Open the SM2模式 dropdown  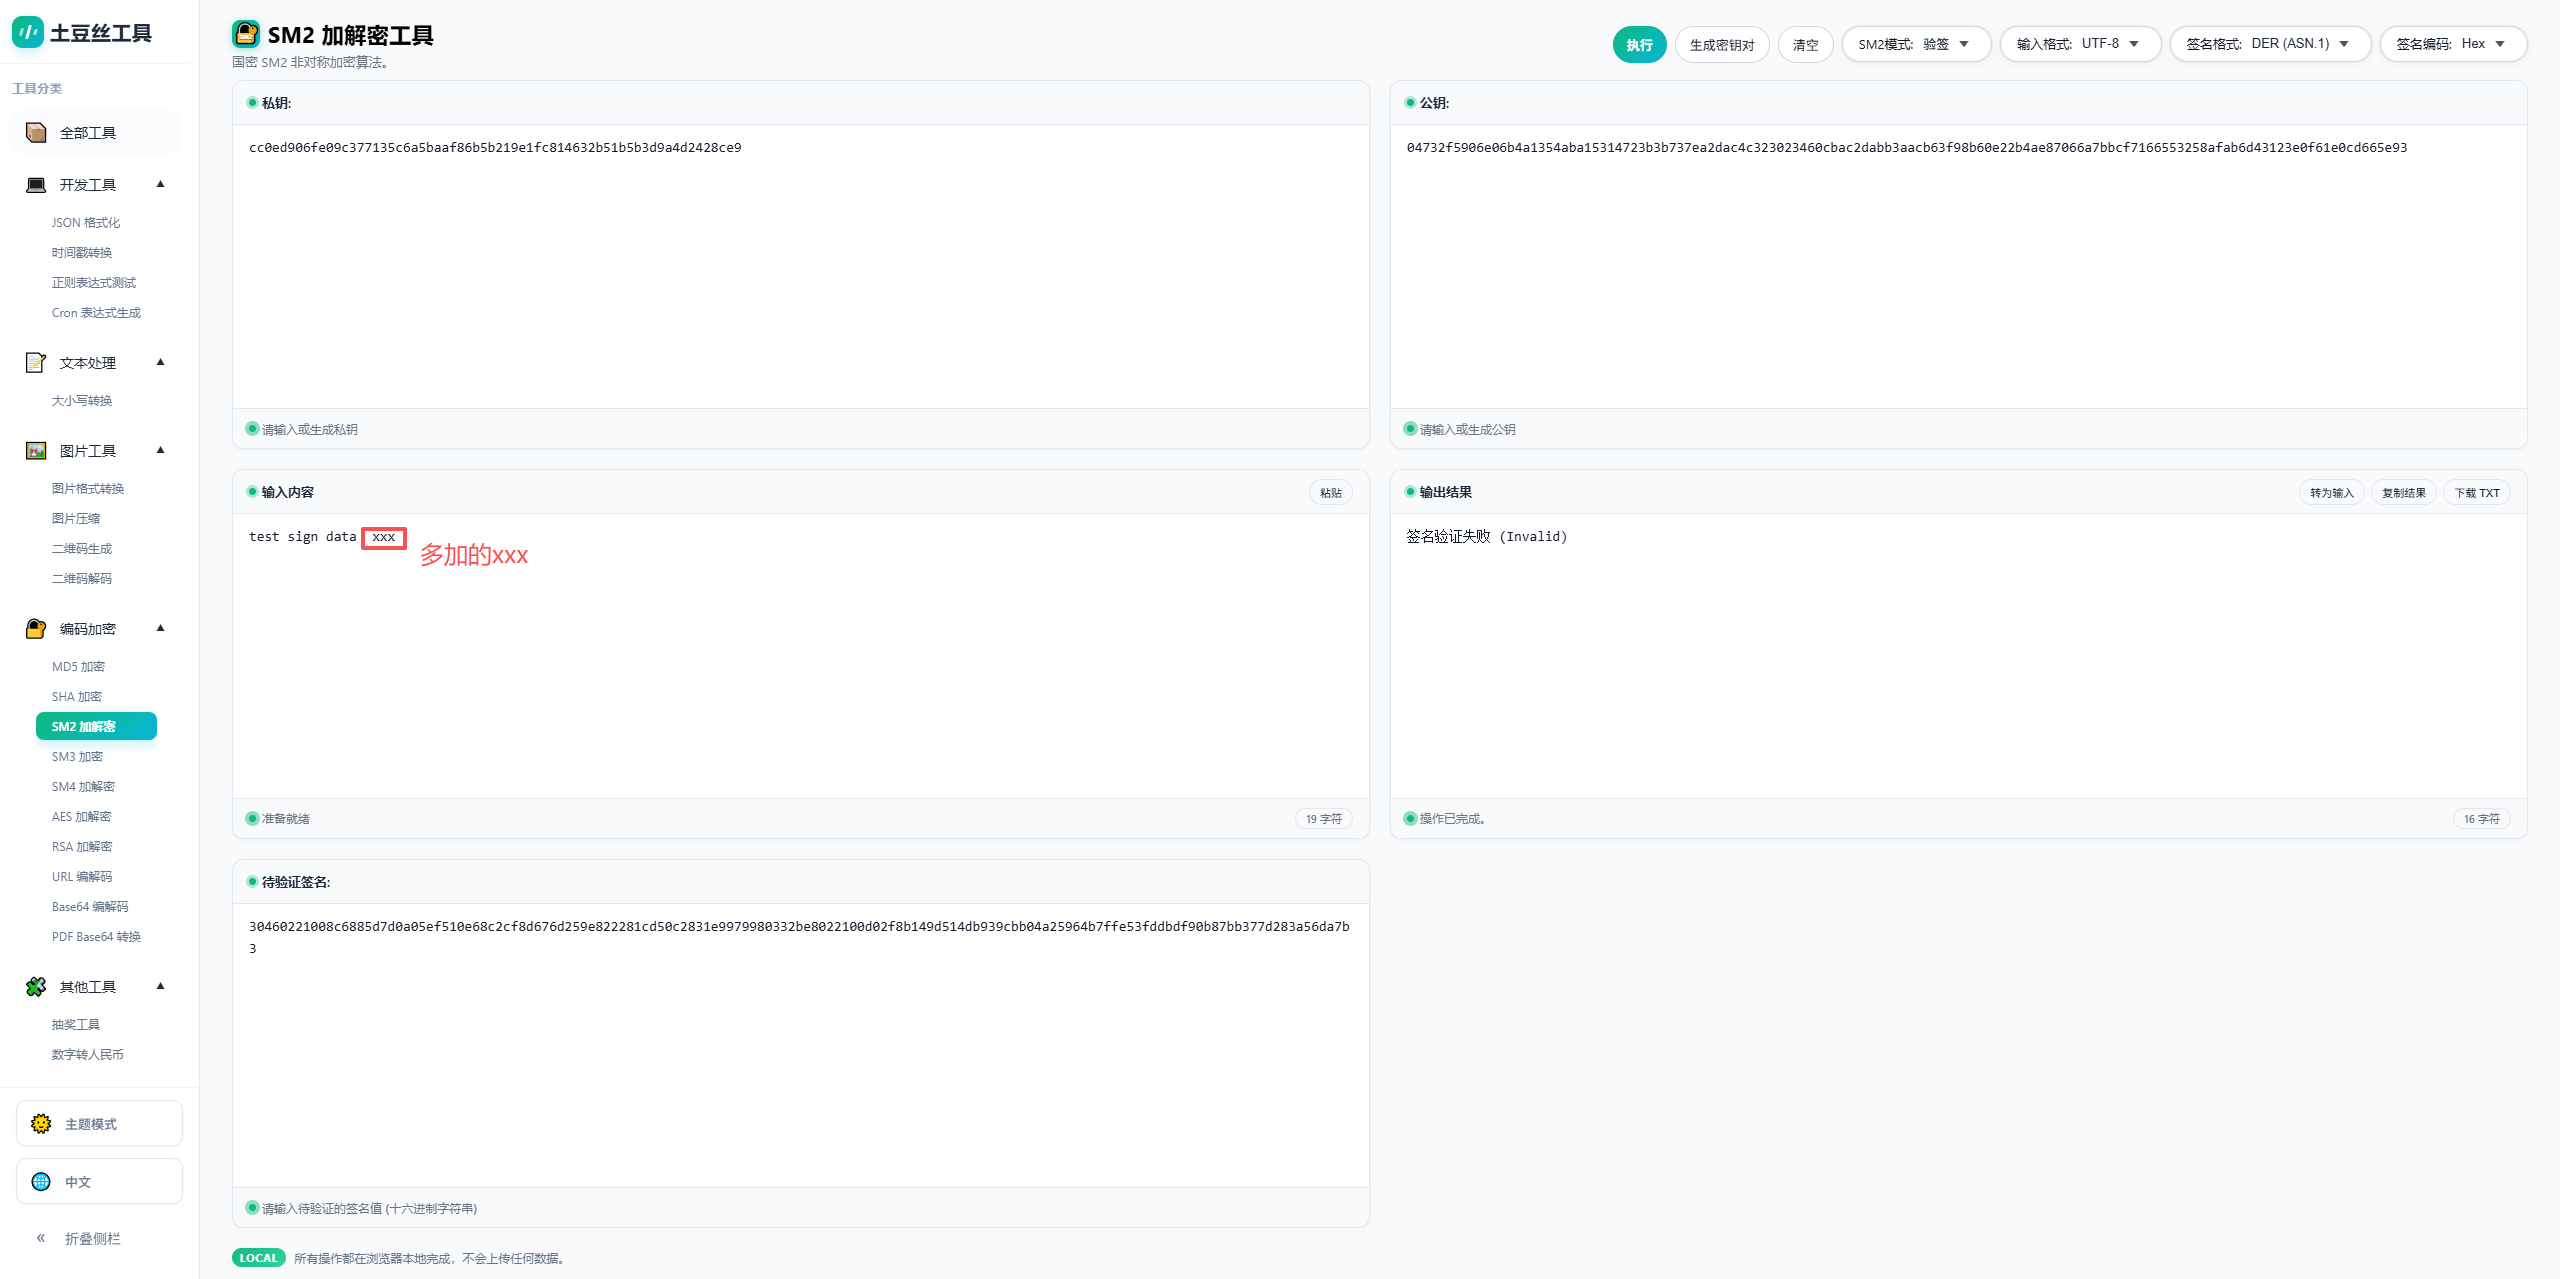coord(1915,44)
